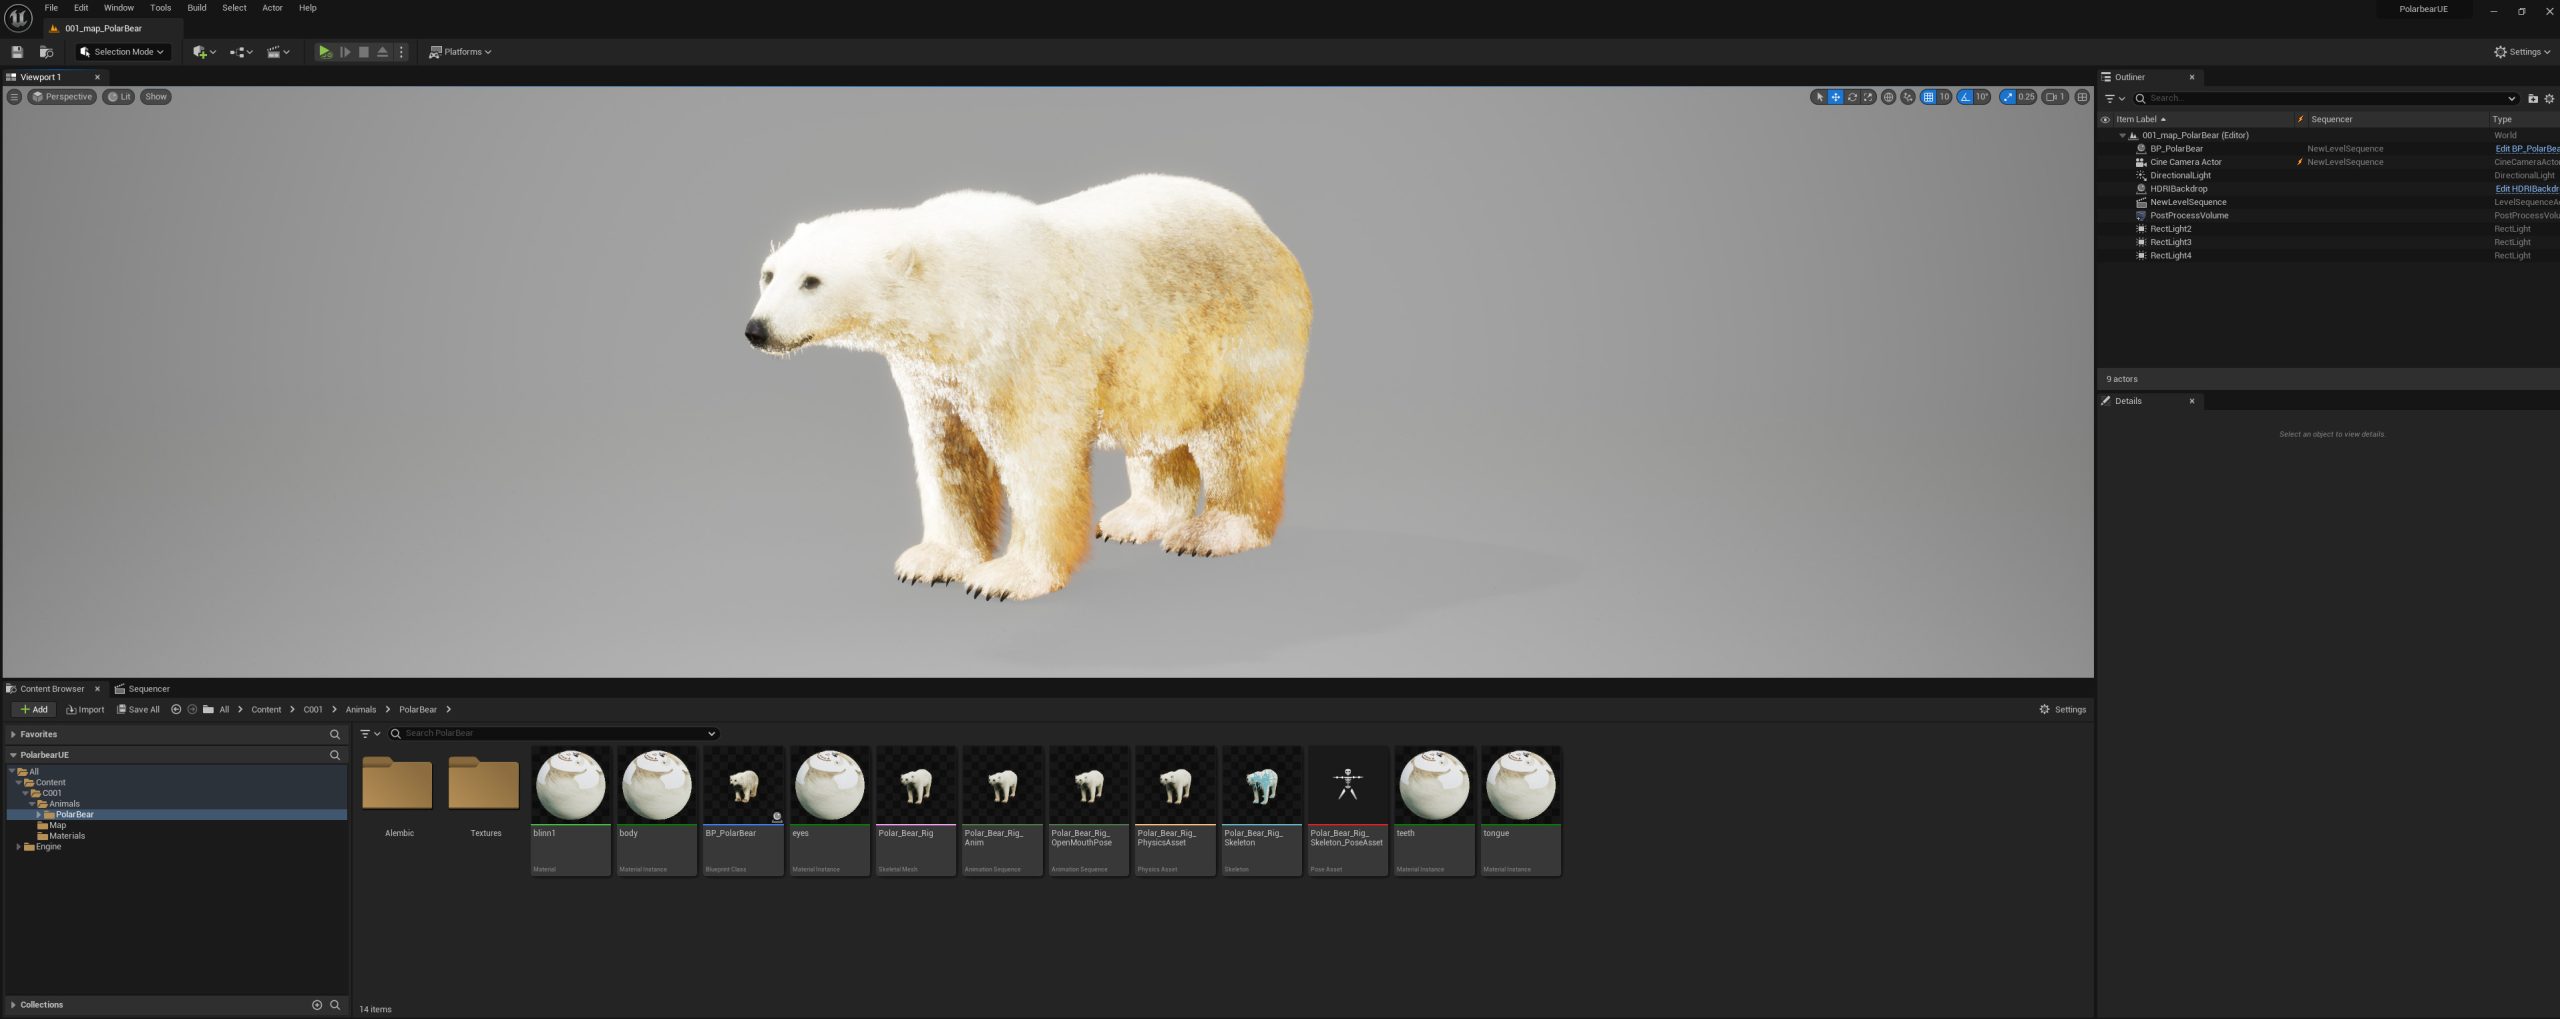This screenshot has height=1019, width=2560.
Task: Toggle world/local coordinate system globe icon
Action: click(1888, 97)
